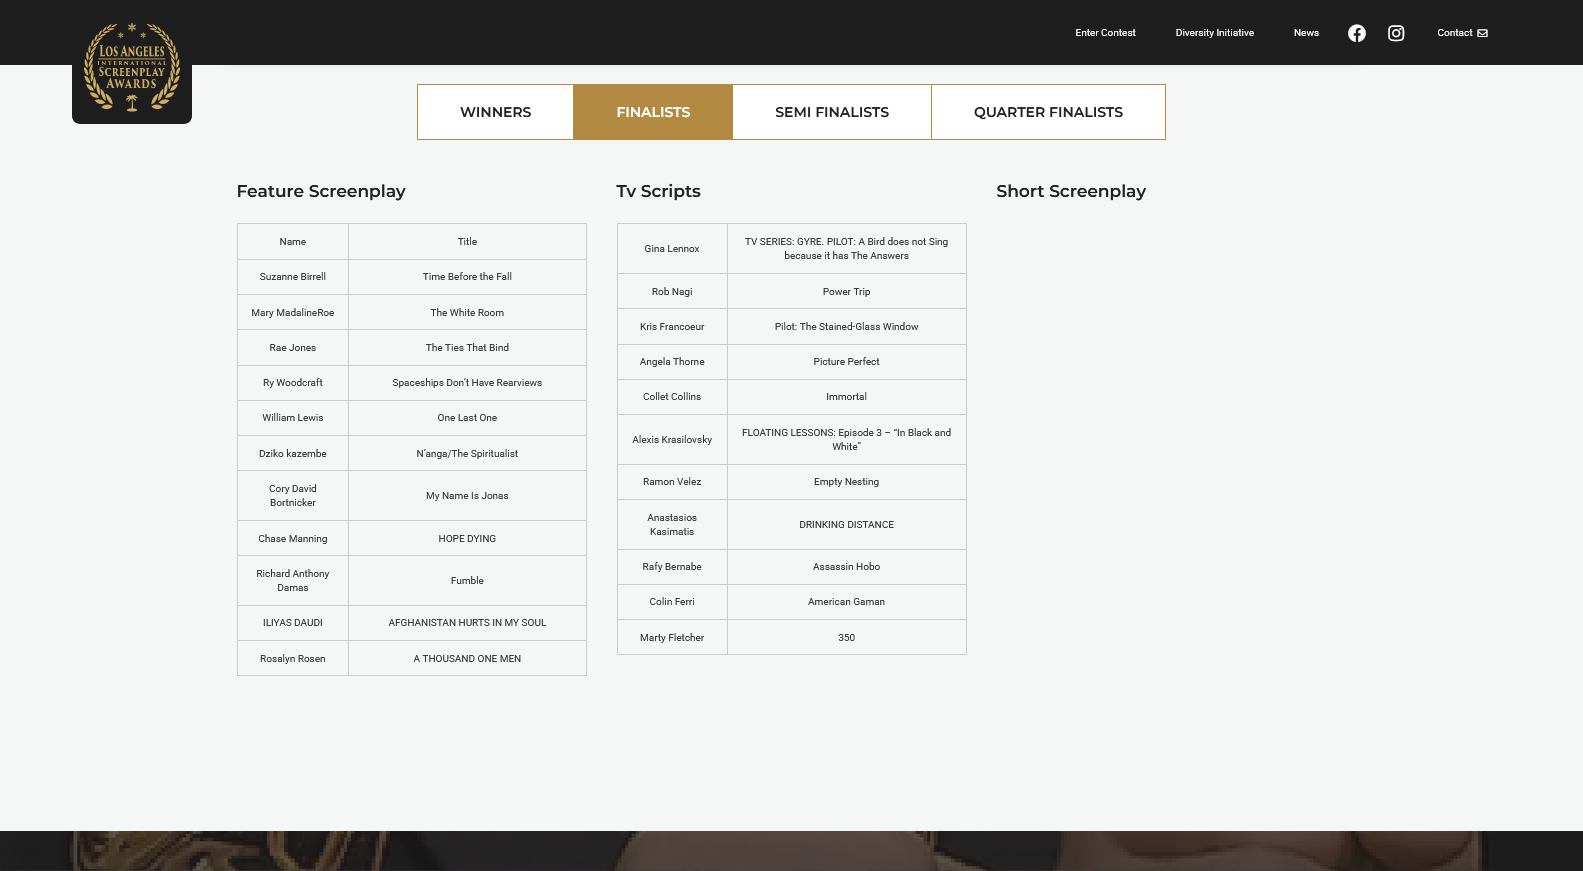Image resolution: width=1583 pixels, height=871 pixels.
Task: Click the 'Assassin Hobo' table entry
Action: pyautogui.click(x=846, y=567)
